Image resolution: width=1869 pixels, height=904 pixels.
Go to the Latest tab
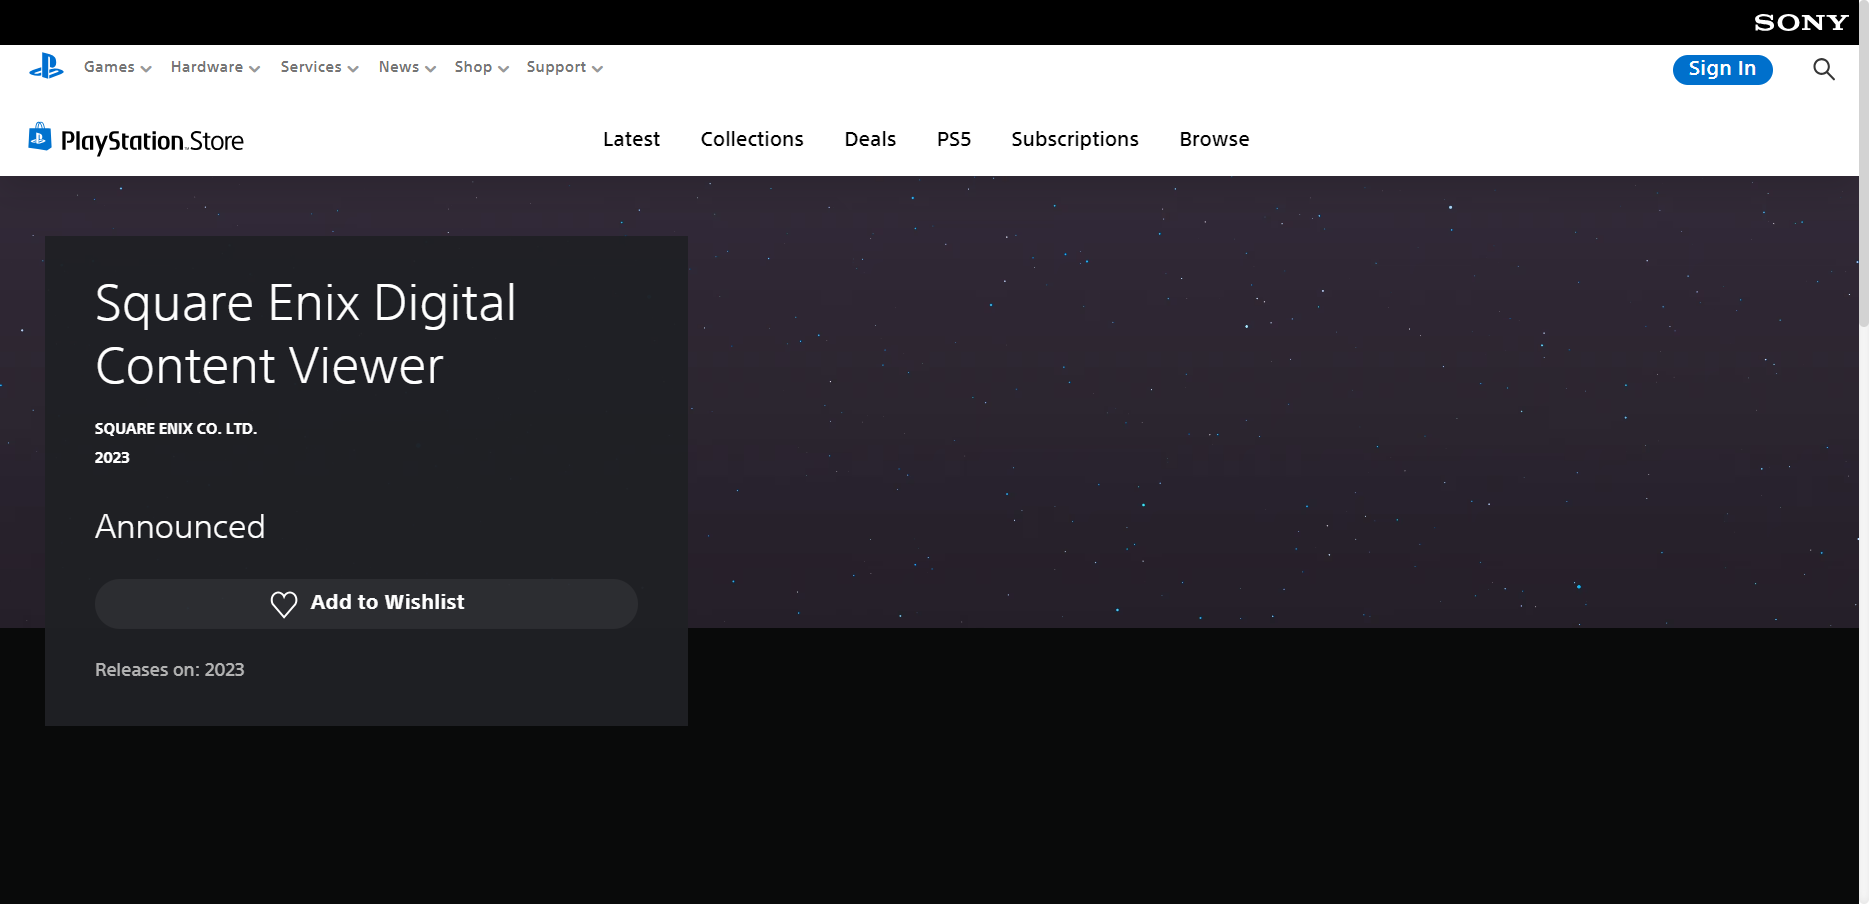(x=631, y=139)
